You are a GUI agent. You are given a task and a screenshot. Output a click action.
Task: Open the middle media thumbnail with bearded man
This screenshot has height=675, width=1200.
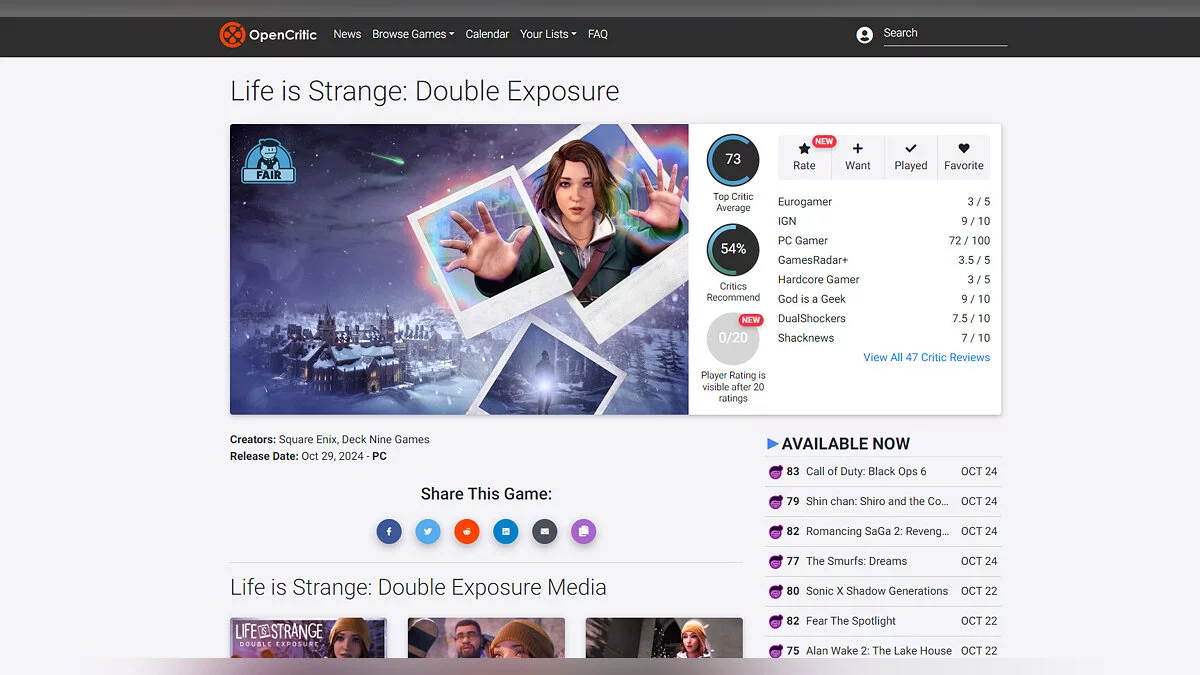tap(486, 638)
